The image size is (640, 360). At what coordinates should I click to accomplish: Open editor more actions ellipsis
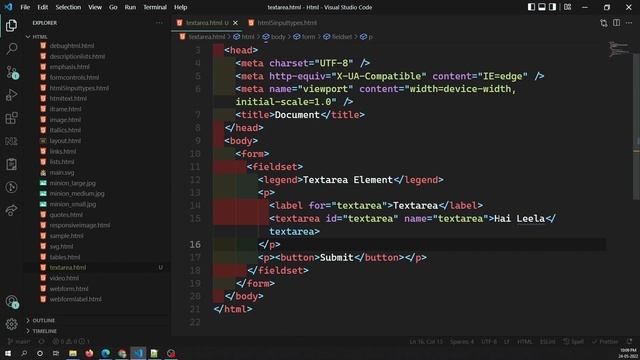pyautogui.click(x=629, y=23)
